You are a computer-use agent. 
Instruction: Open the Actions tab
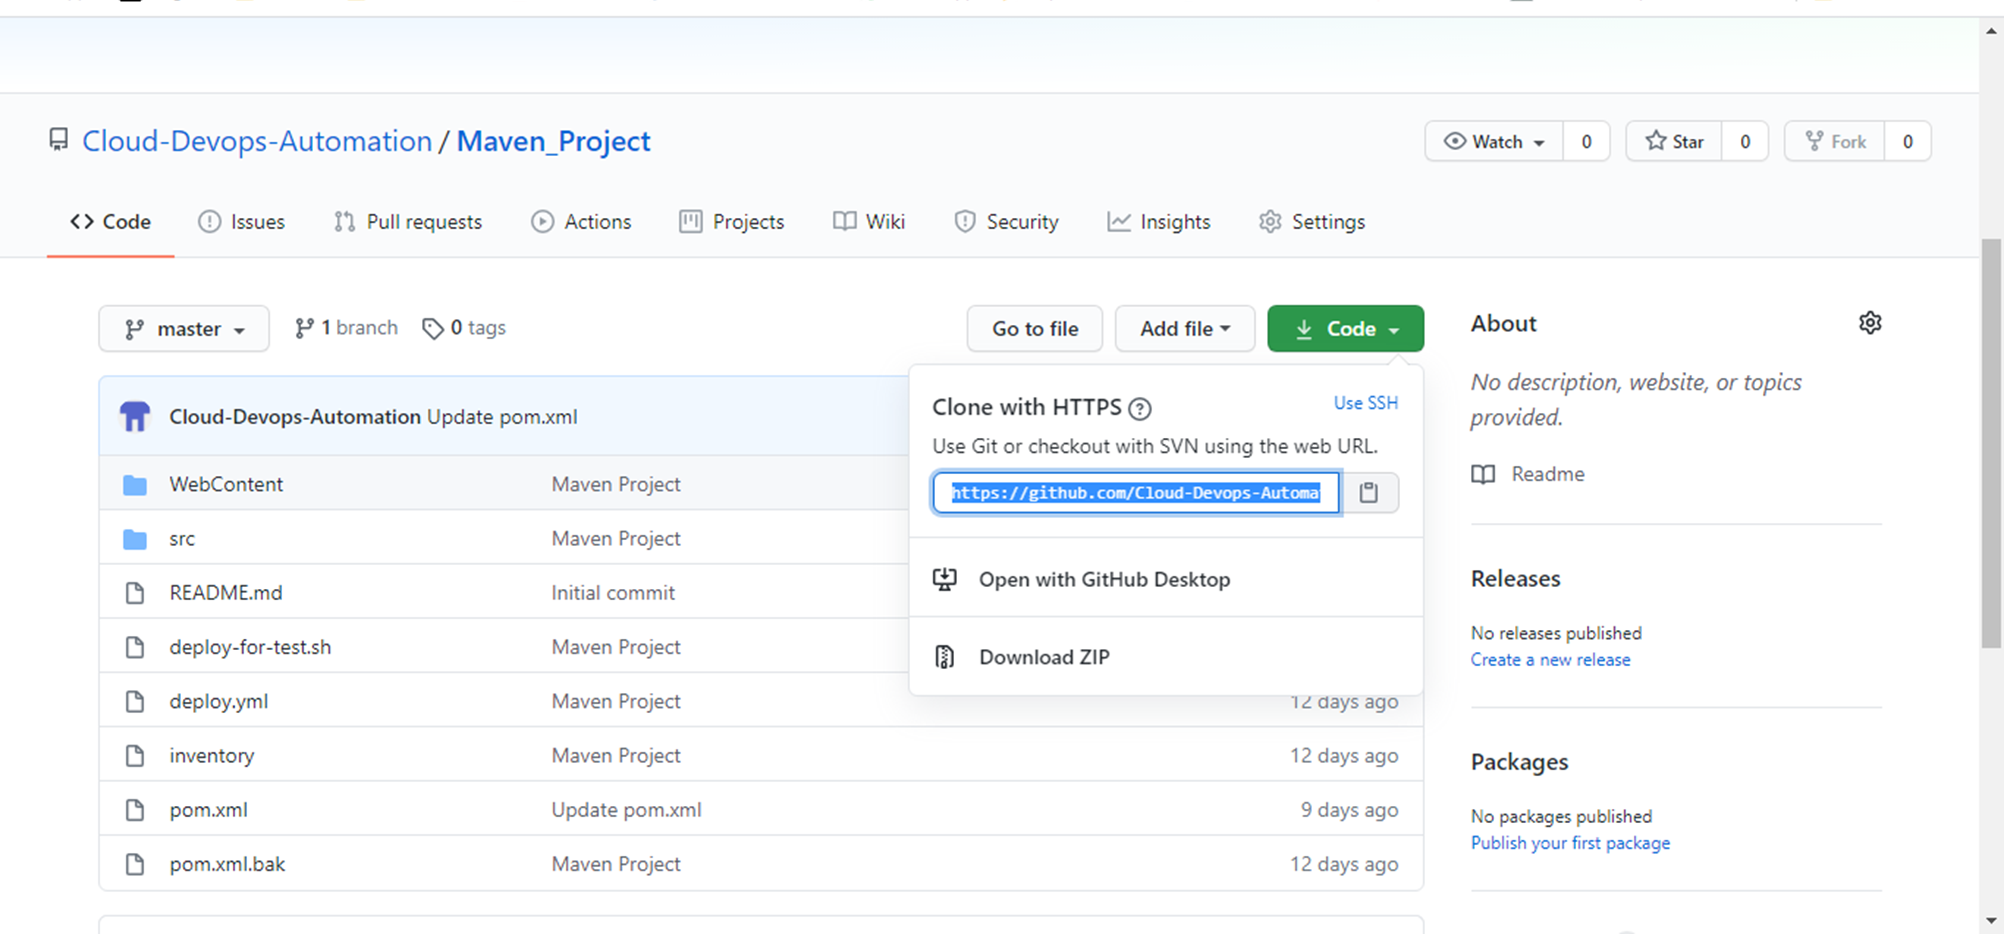(x=581, y=221)
